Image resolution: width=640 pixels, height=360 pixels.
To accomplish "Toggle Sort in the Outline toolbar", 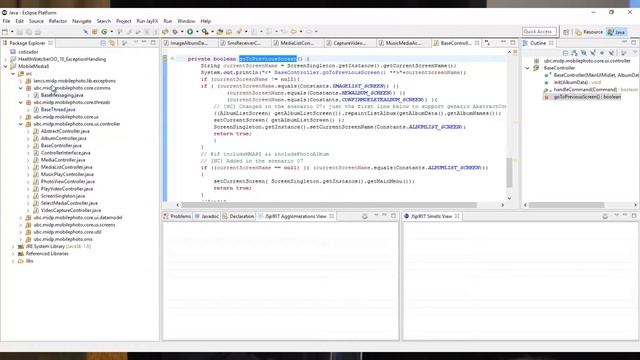I will coord(574,53).
